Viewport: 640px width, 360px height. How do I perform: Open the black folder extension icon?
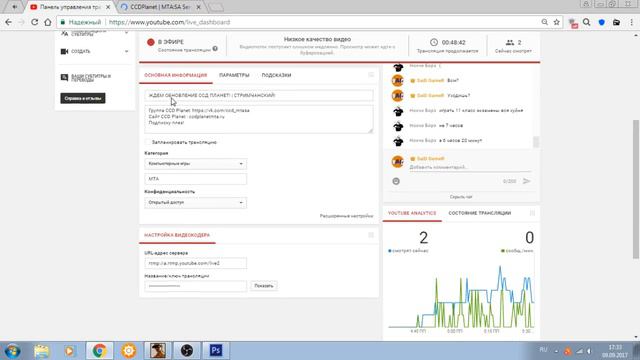616,22
